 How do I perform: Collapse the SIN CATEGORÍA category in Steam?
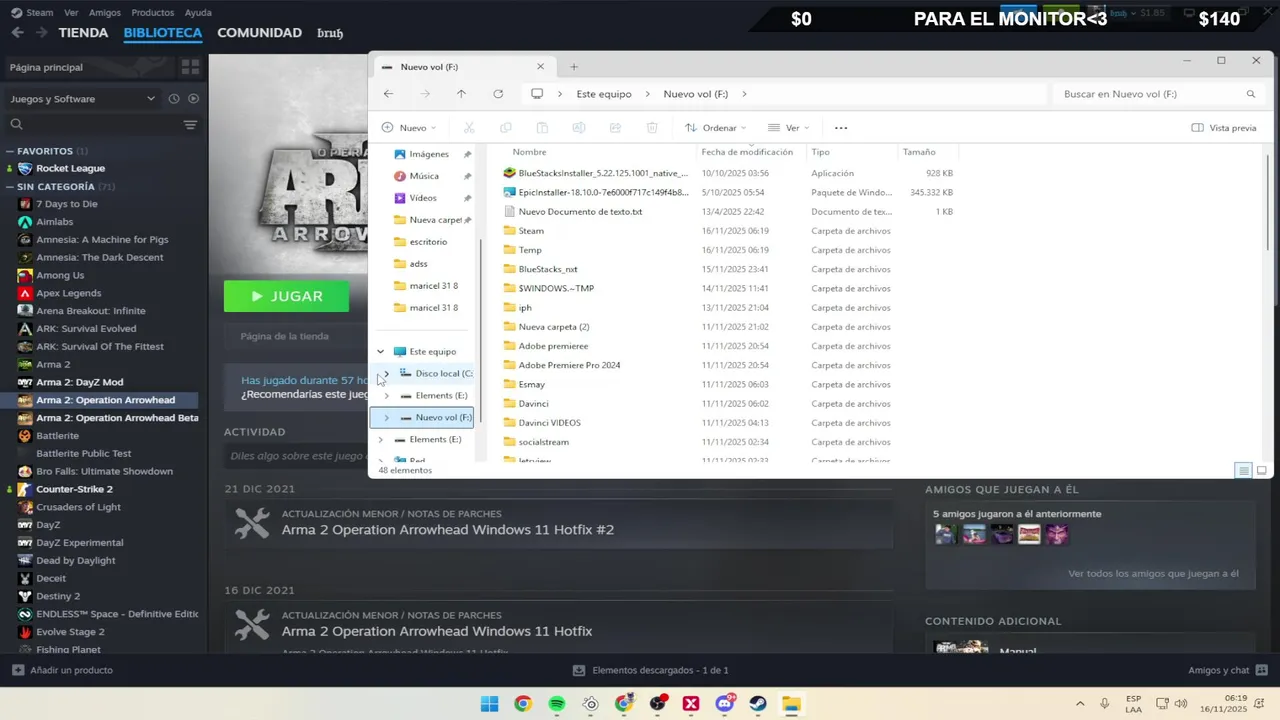[10, 187]
